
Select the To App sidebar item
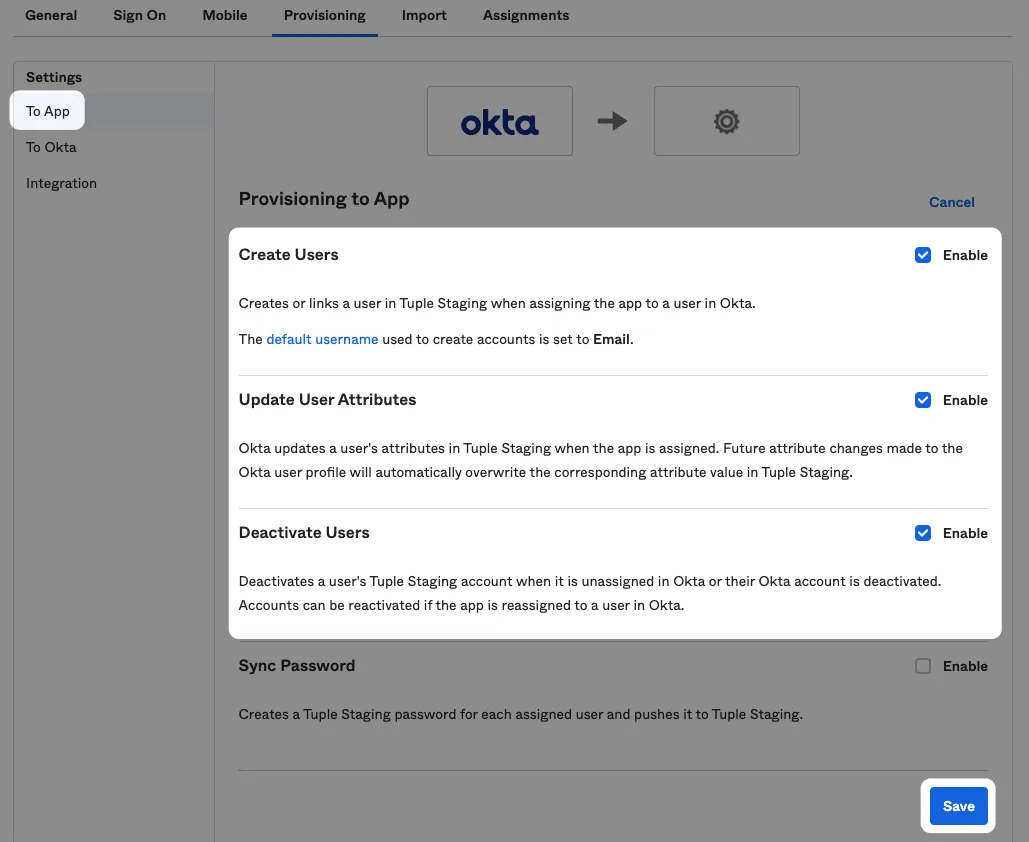tap(47, 111)
